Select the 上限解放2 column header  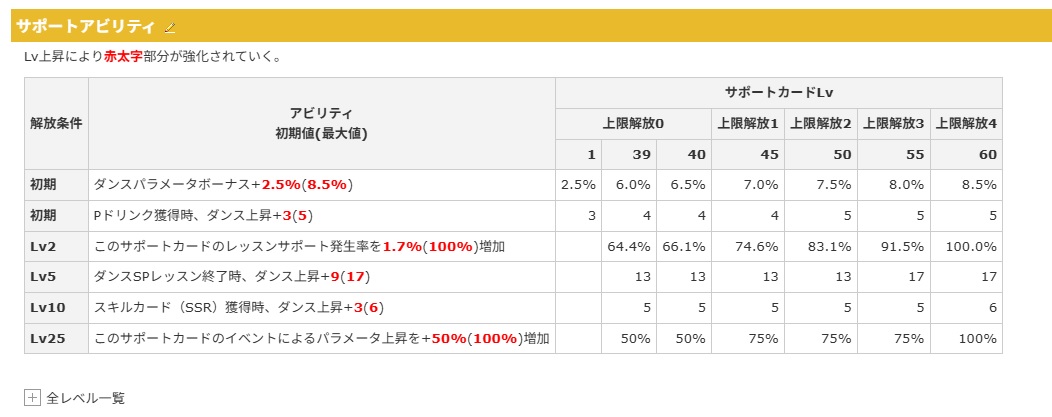820,123
